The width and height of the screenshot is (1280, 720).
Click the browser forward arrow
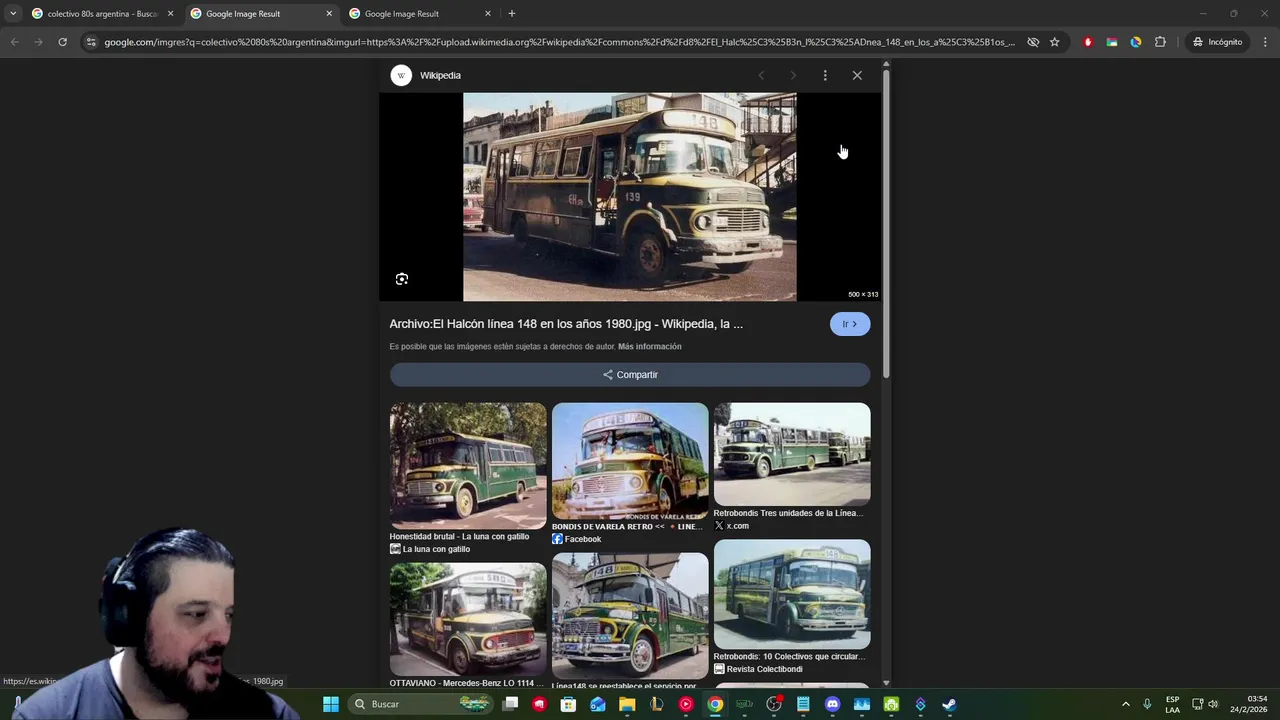(38, 42)
